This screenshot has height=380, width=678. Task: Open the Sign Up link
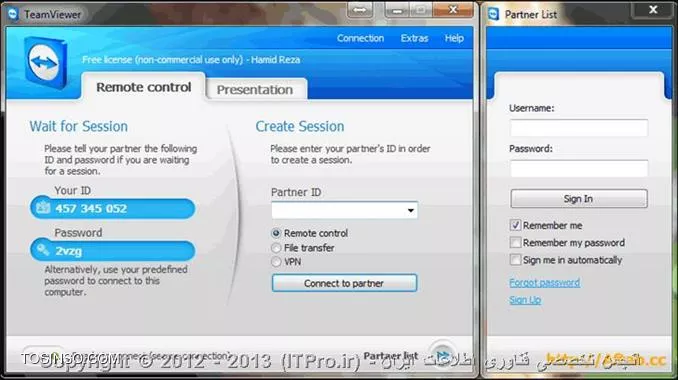[525, 300]
